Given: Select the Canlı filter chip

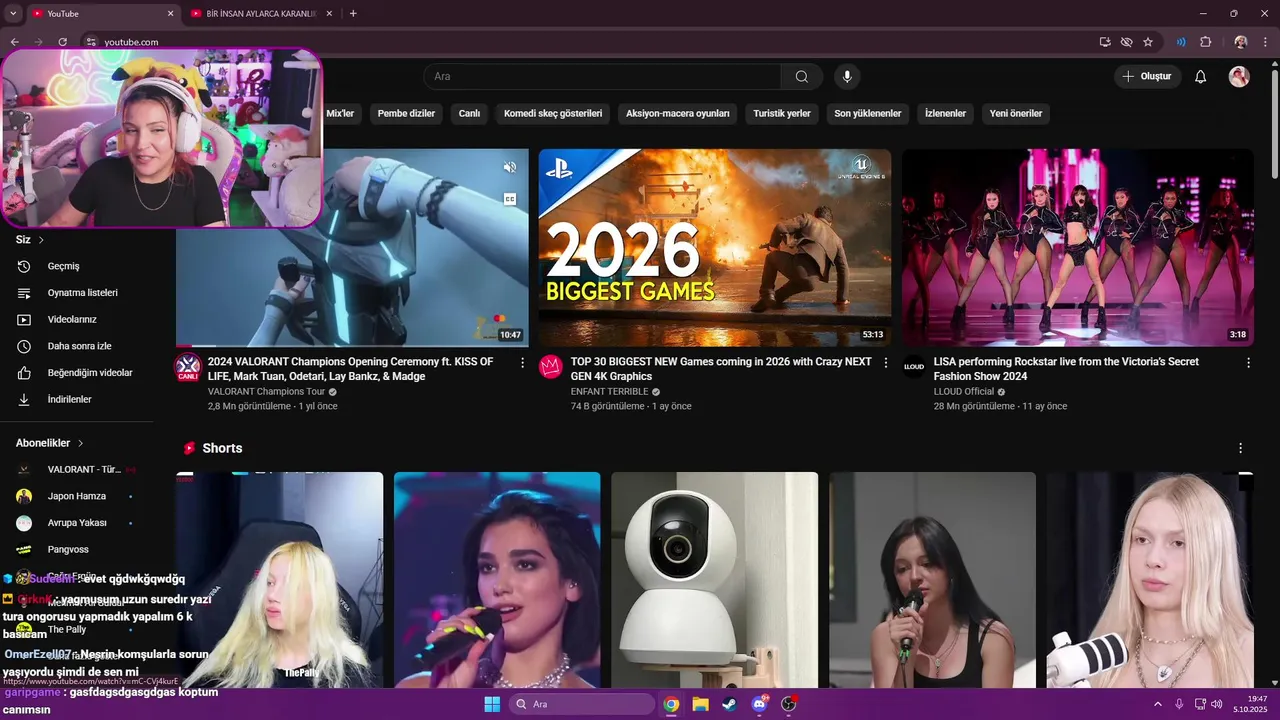Looking at the screenshot, I should coord(469,113).
